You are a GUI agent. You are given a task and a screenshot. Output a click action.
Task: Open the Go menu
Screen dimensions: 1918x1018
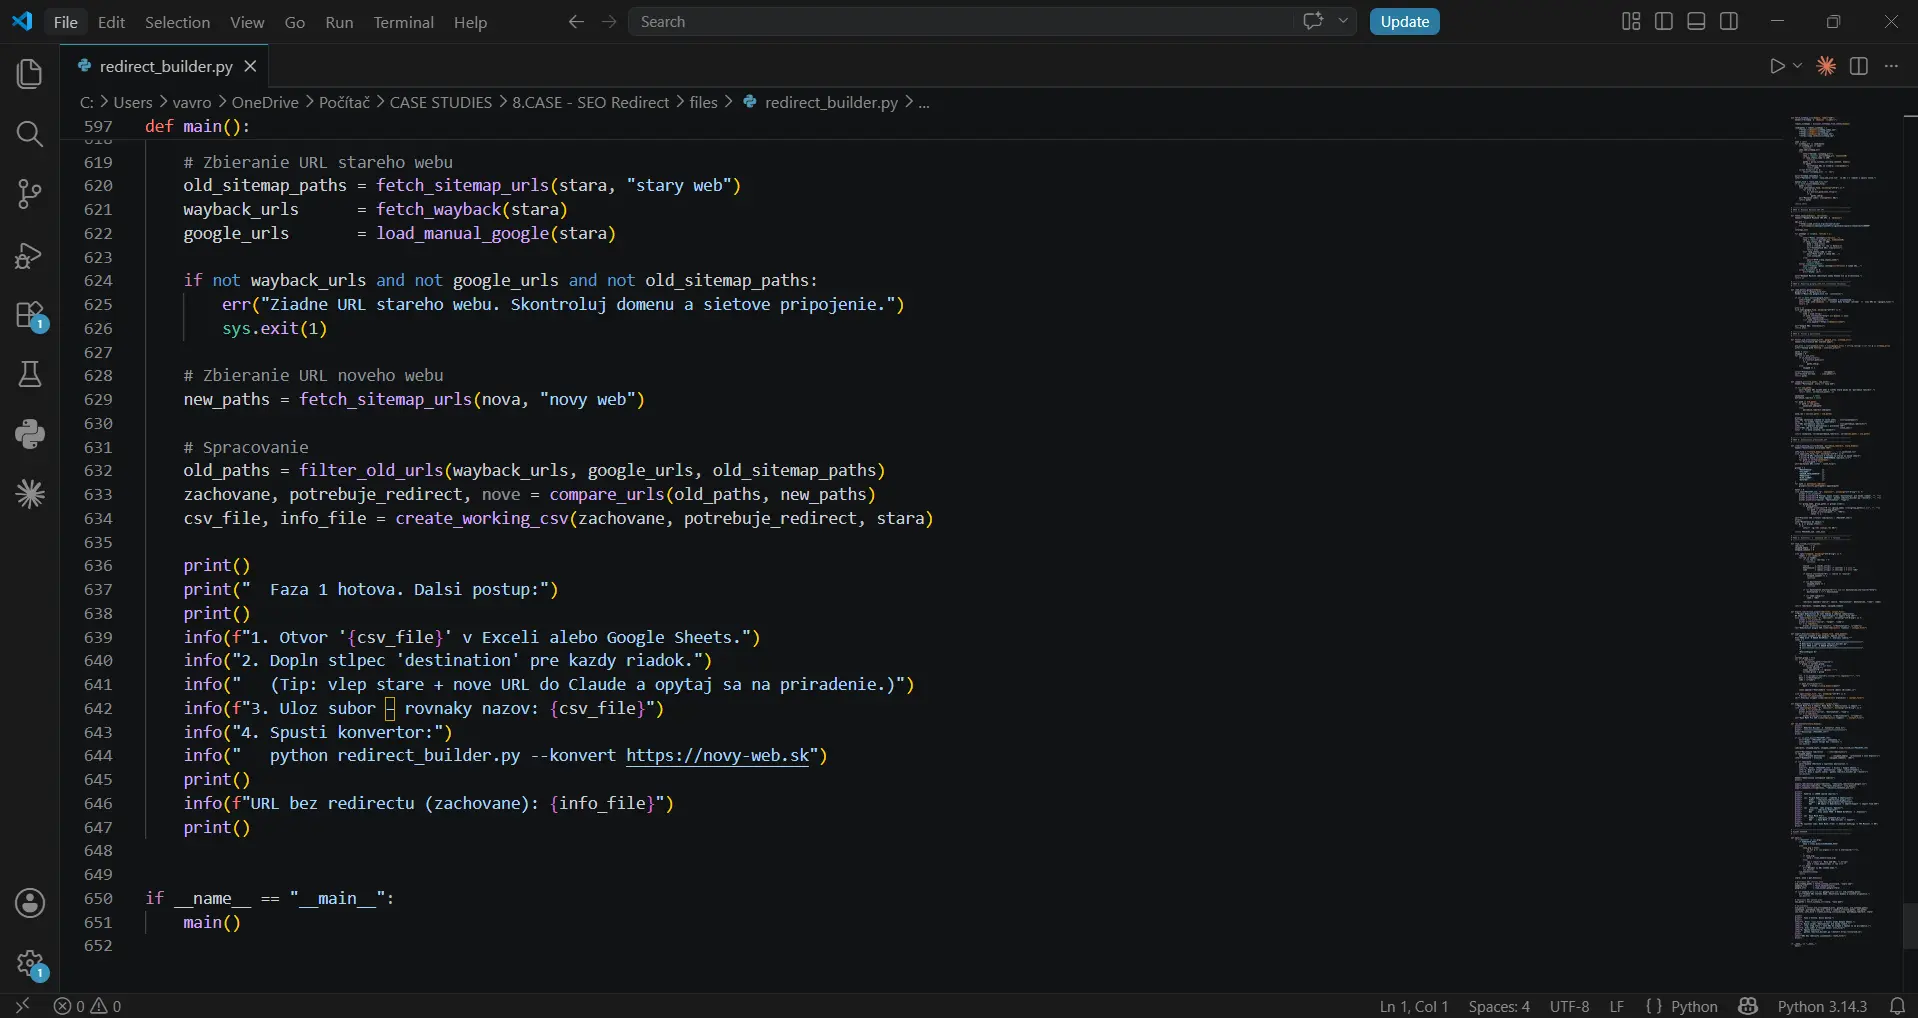(x=295, y=22)
